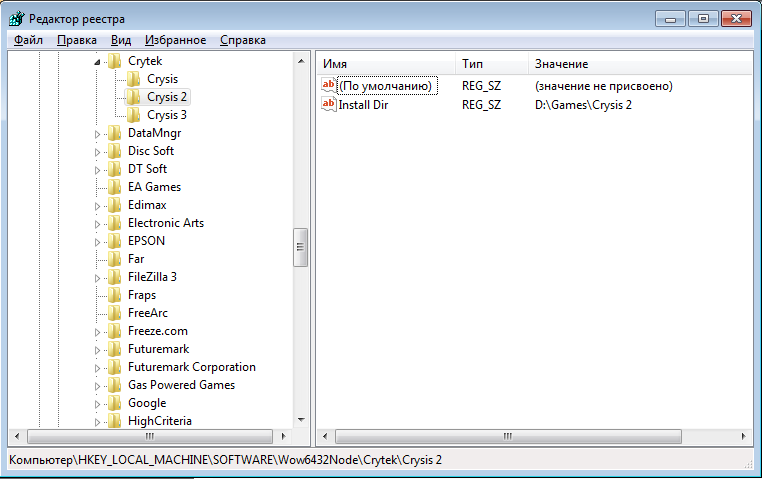
Task: Click the string icon beside Install Dir
Action: coord(329,104)
